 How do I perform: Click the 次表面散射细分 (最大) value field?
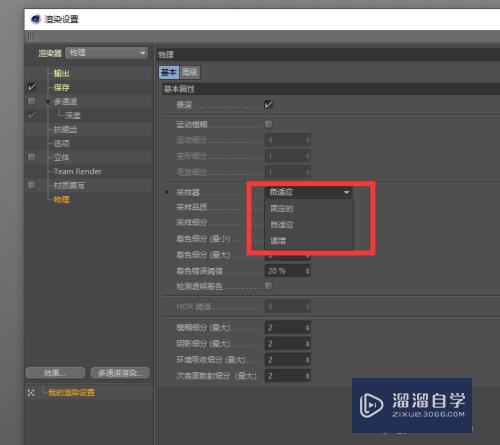click(x=285, y=376)
